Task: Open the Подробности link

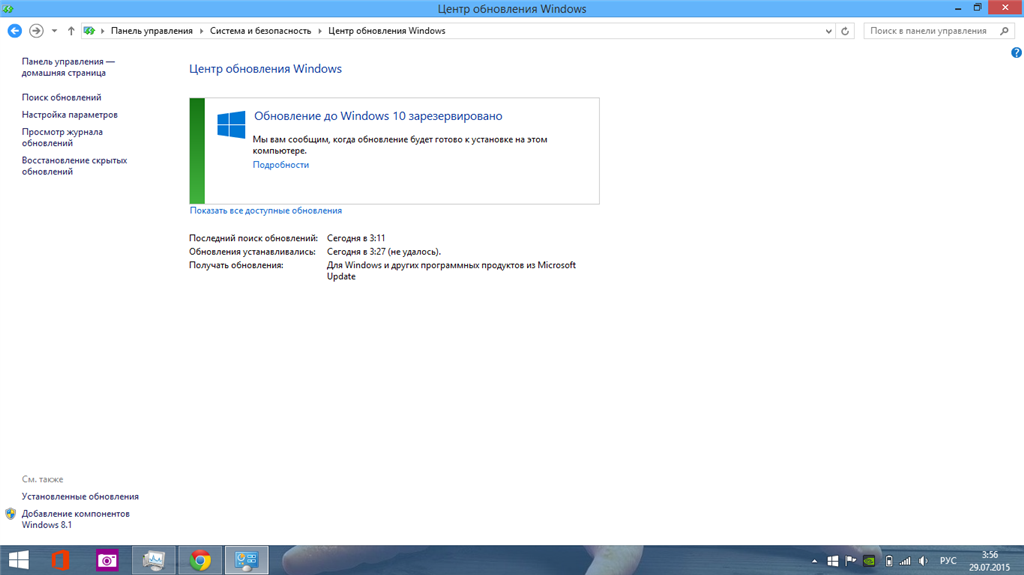Action: point(281,165)
